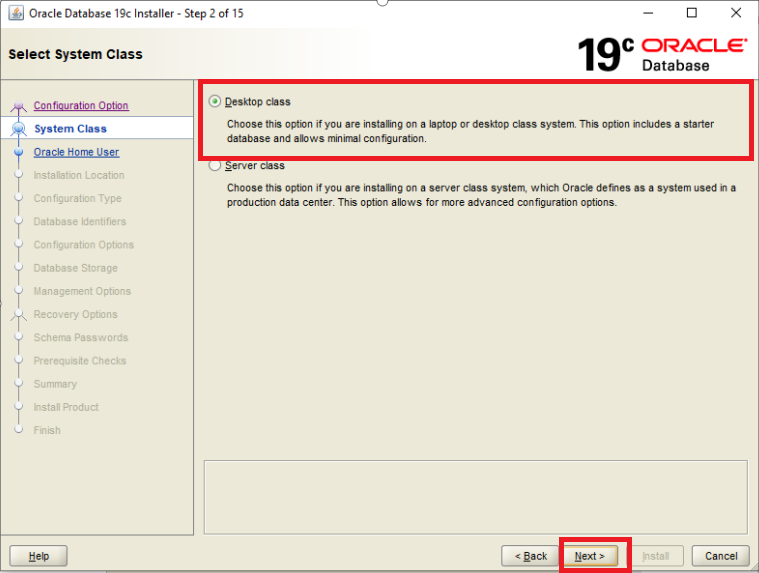Click the Oracle 19c Database logo
759x573 pixels.
[662, 54]
